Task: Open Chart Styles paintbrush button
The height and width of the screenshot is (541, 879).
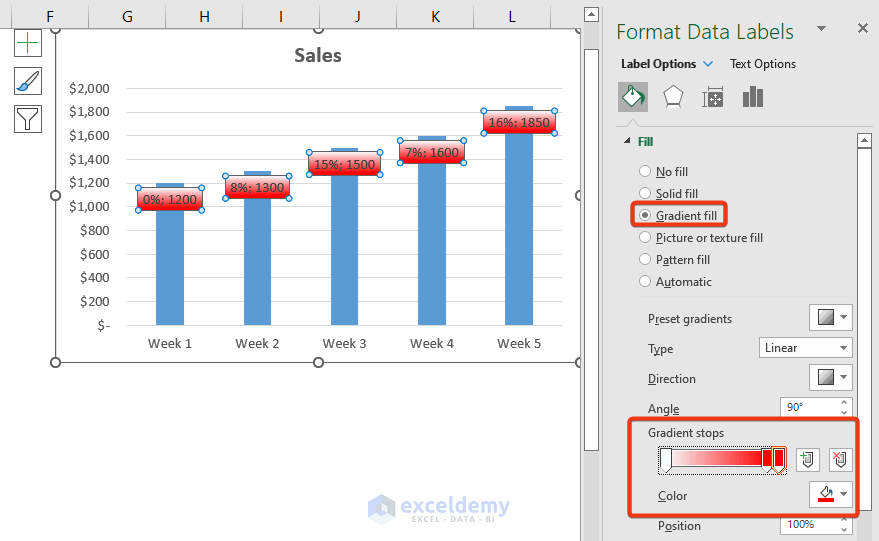Action: click(x=28, y=81)
